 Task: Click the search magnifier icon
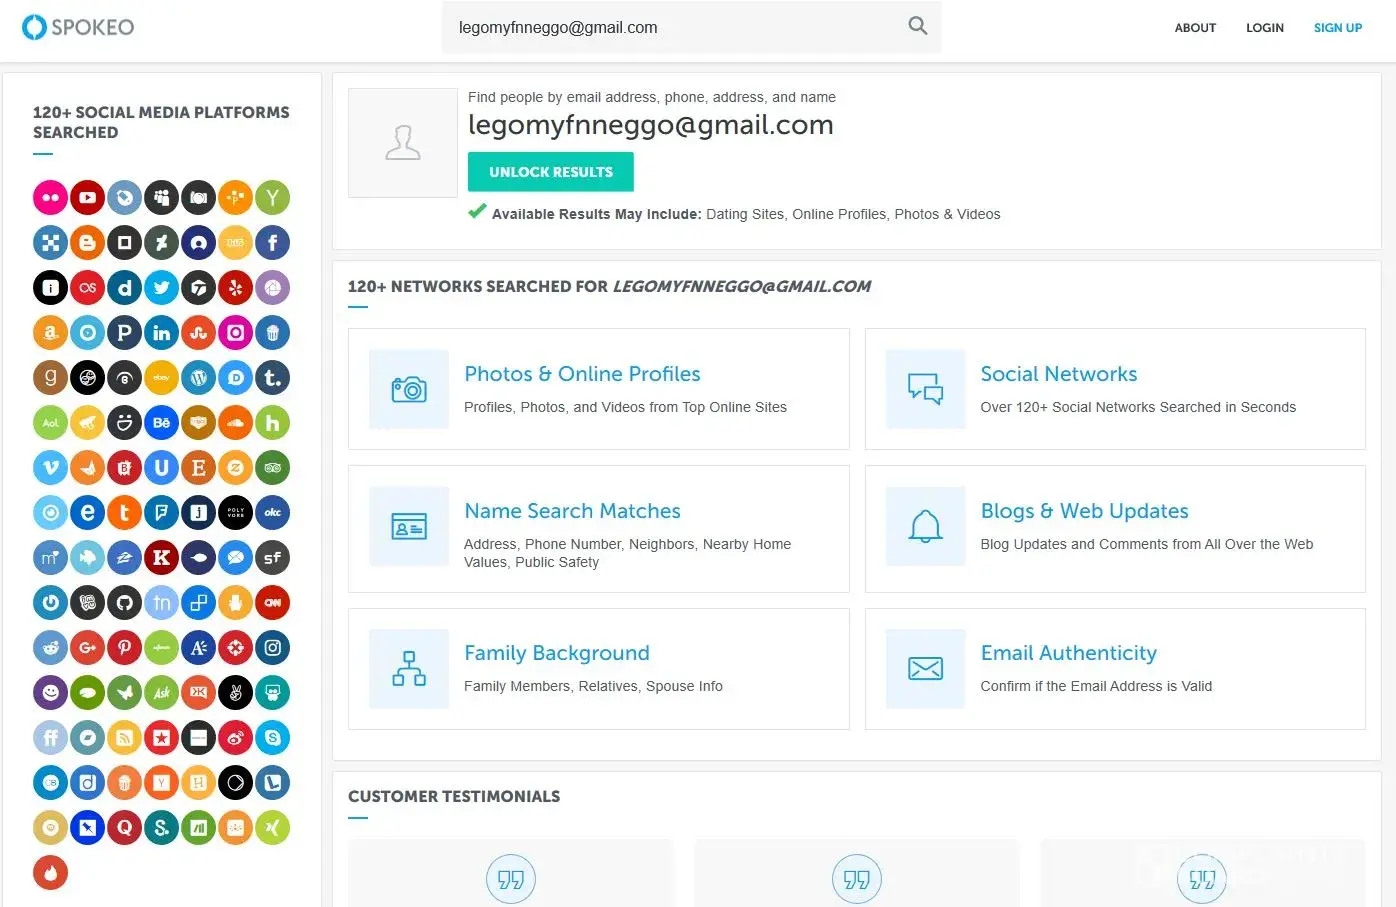(x=917, y=27)
